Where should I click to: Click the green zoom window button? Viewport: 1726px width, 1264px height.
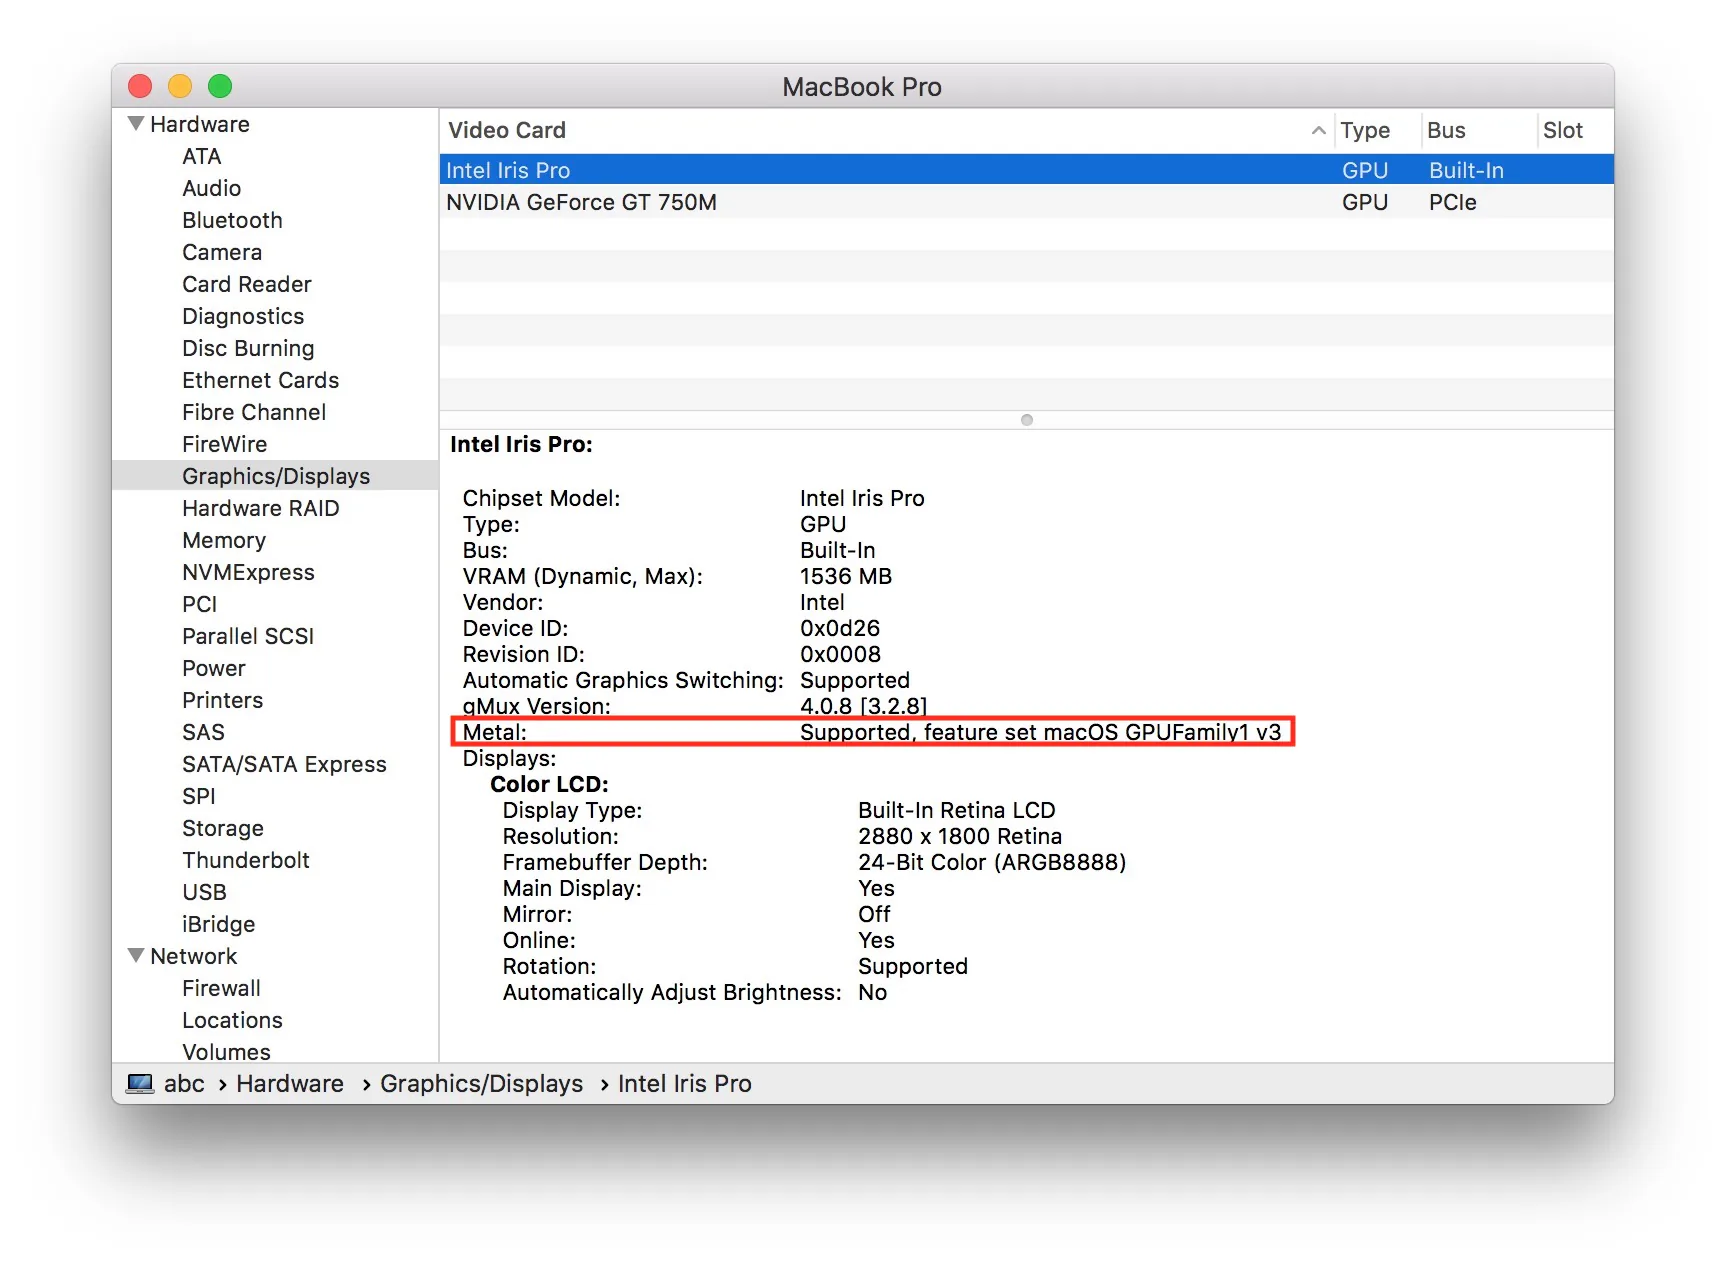click(x=220, y=86)
